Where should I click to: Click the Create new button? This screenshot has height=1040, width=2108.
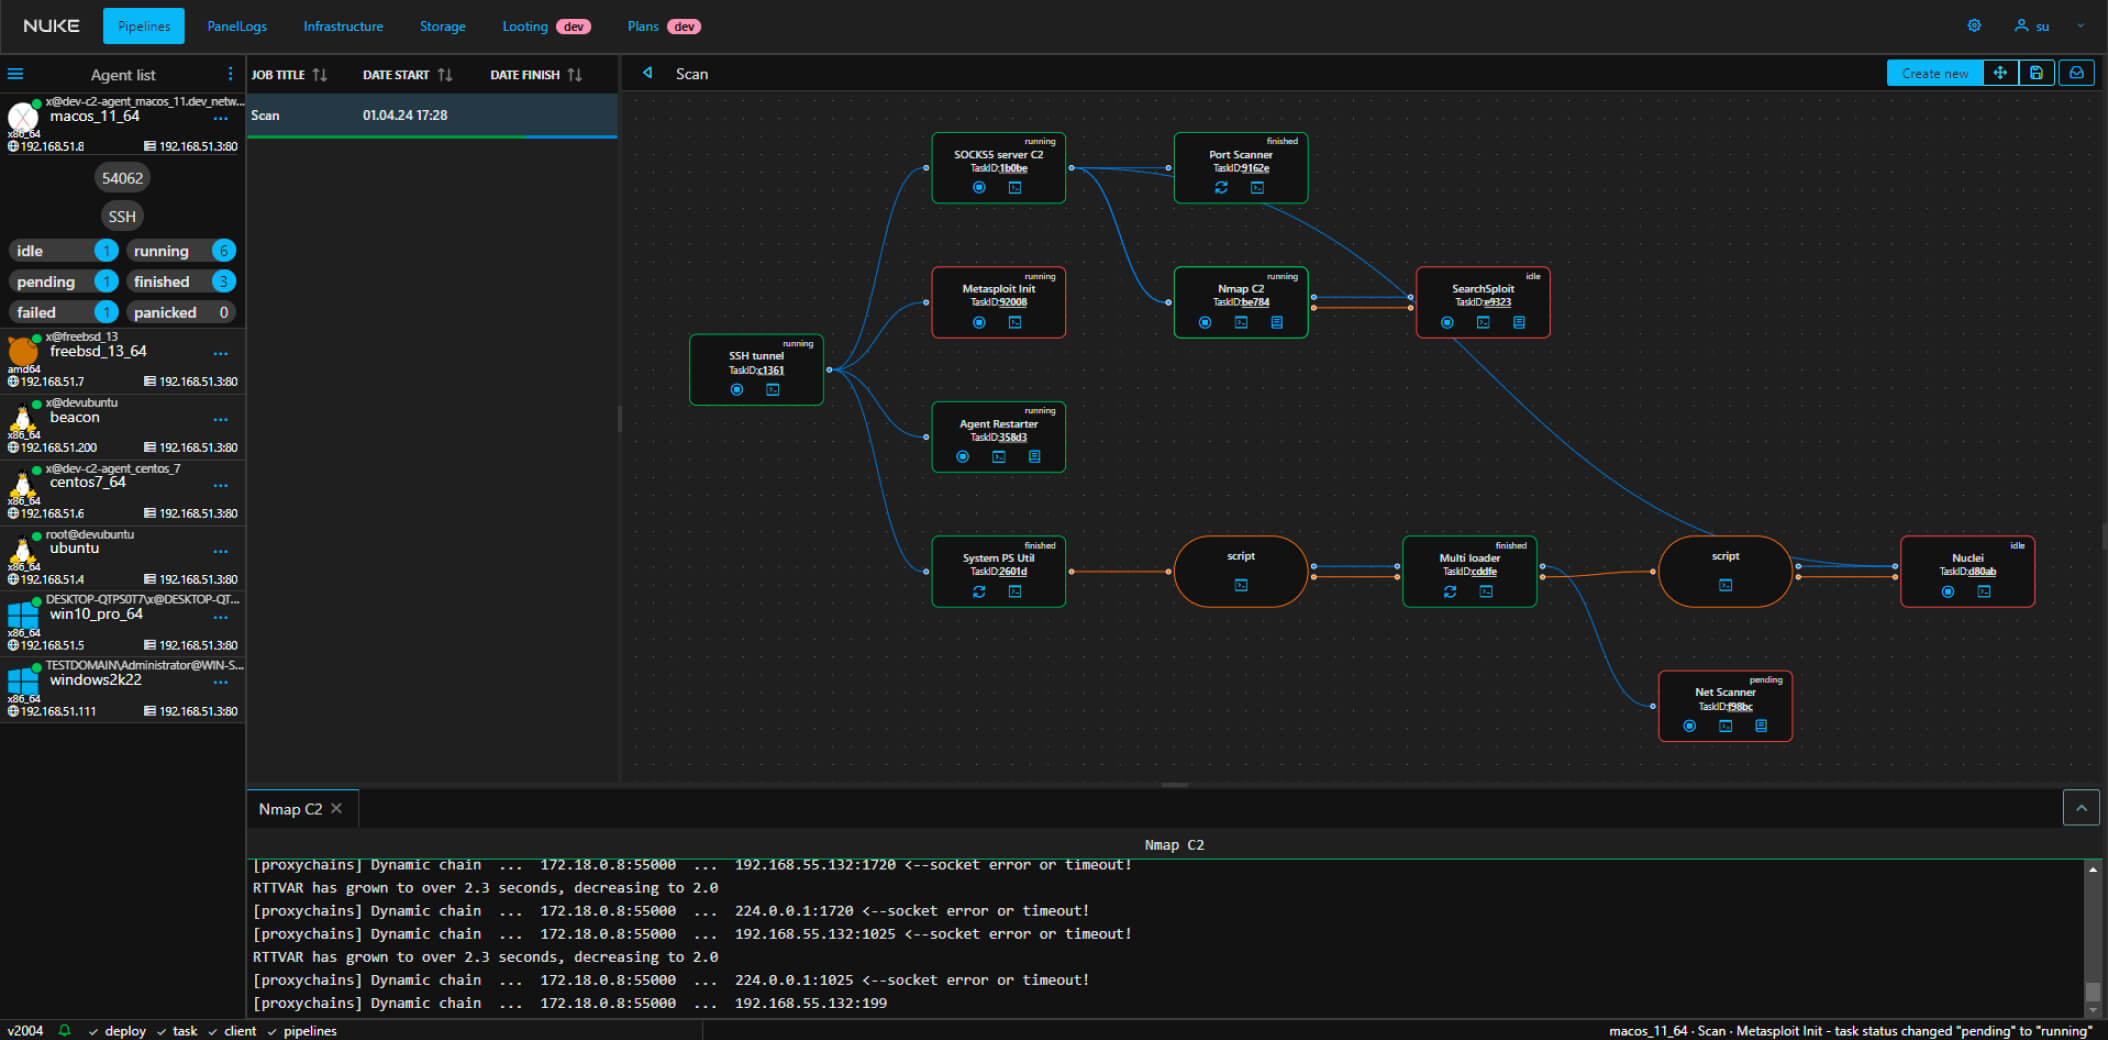(1935, 73)
